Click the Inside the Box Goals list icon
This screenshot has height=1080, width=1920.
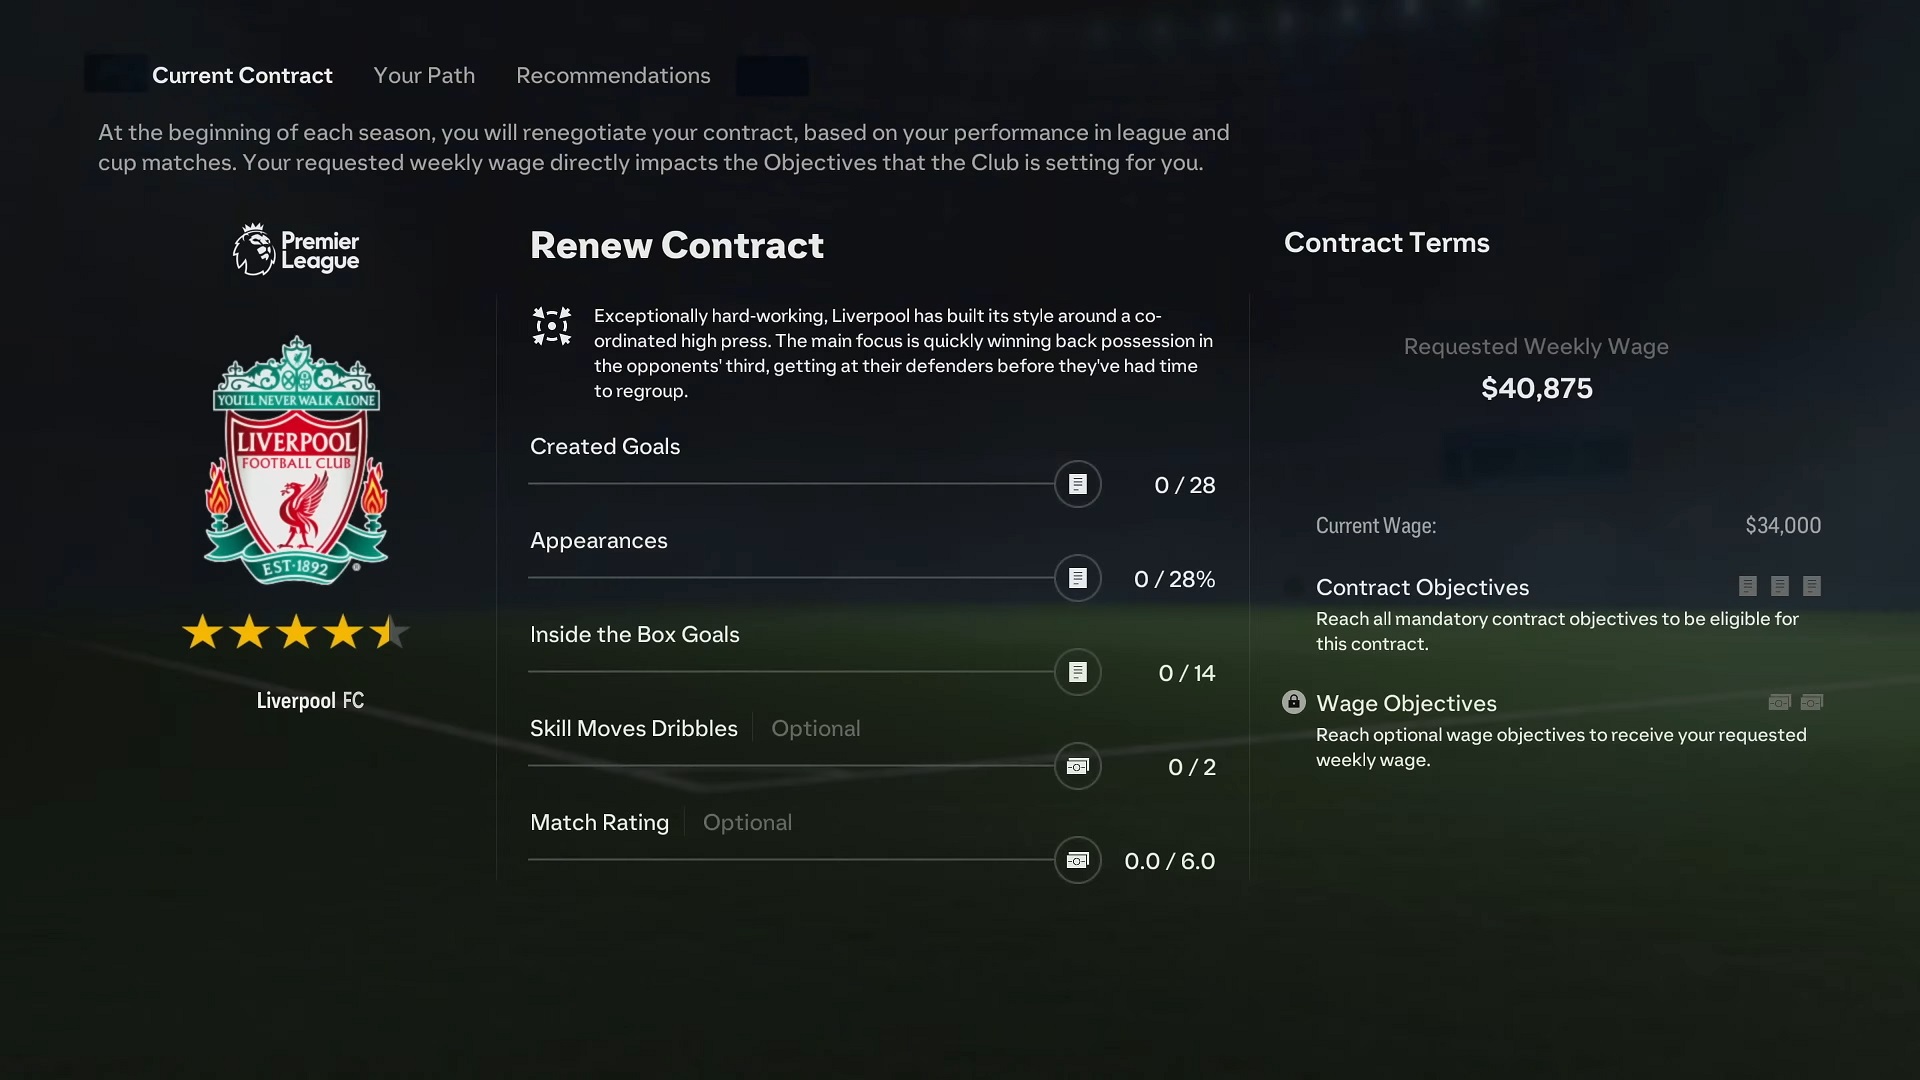pyautogui.click(x=1077, y=671)
